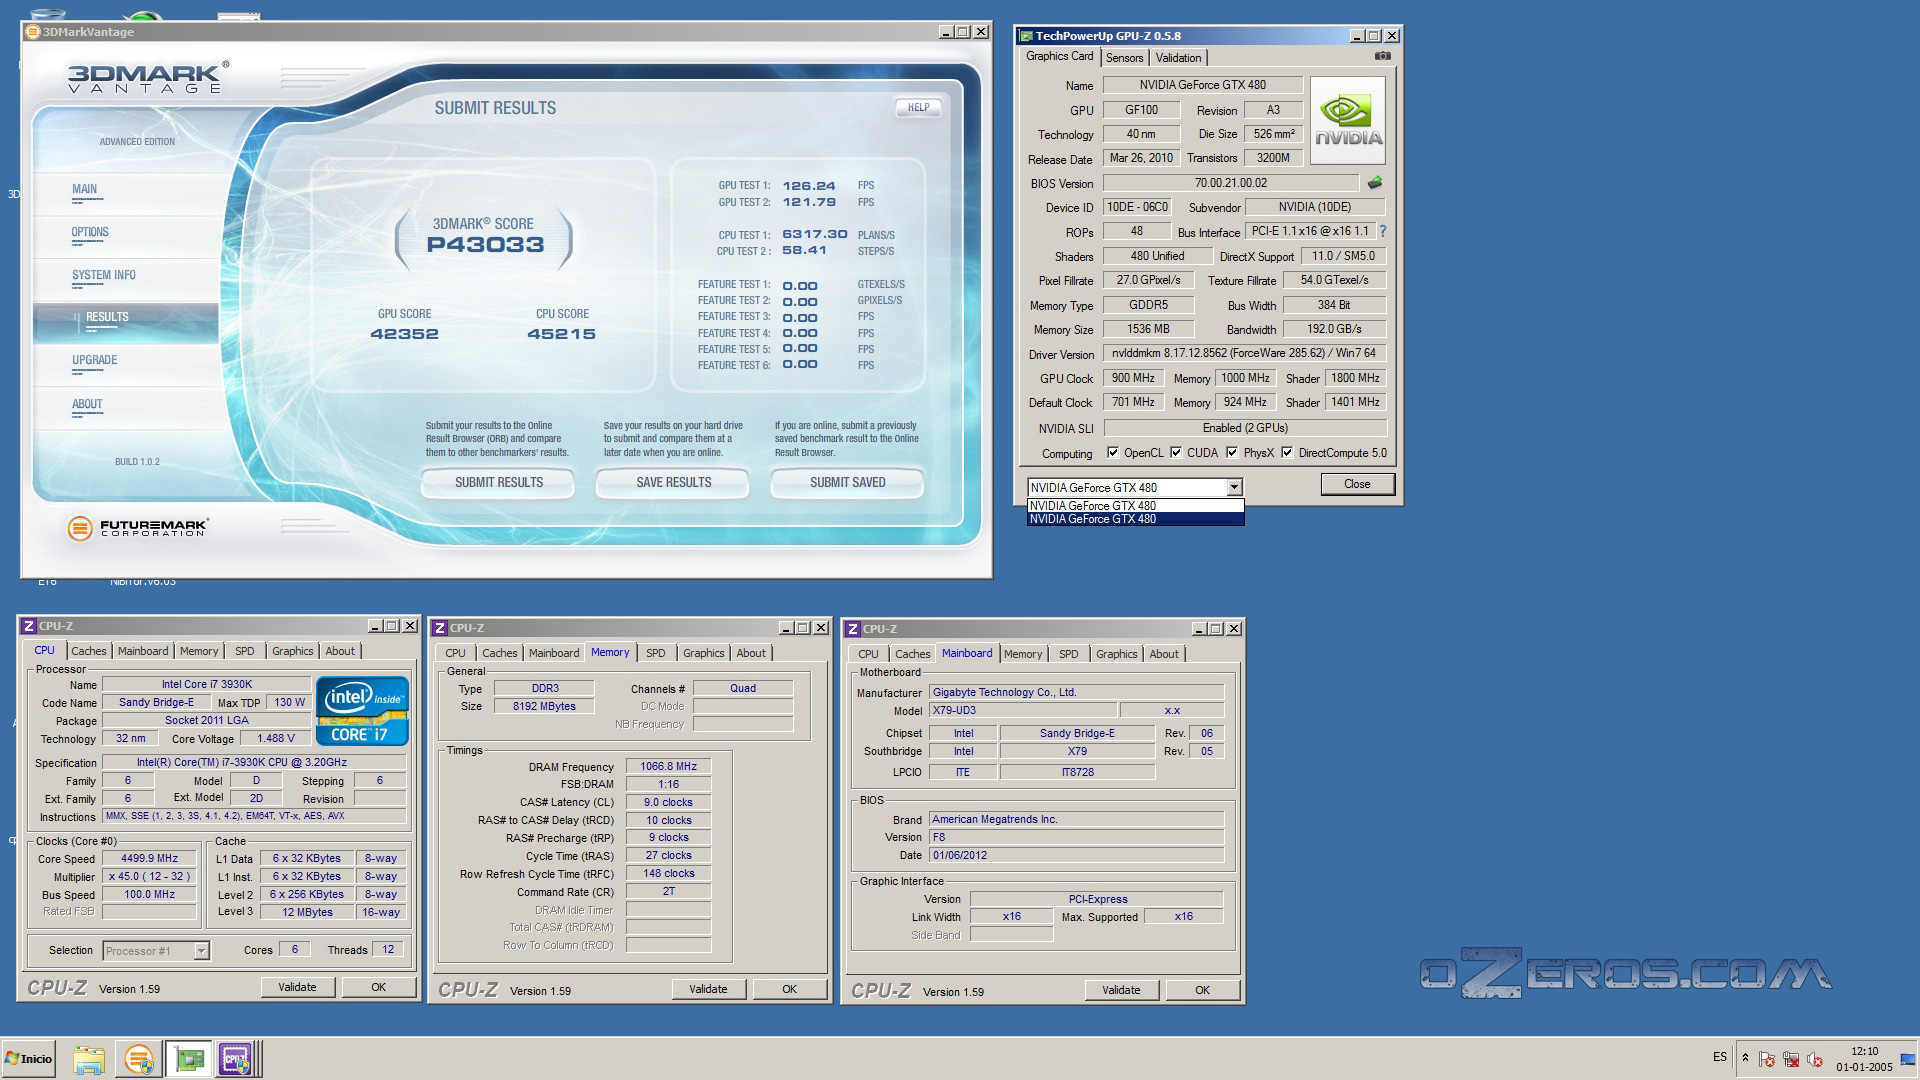Viewport: 1920px width, 1080px height.
Task: Click the action center flag tray icon
Action: click(1767, 1059)
